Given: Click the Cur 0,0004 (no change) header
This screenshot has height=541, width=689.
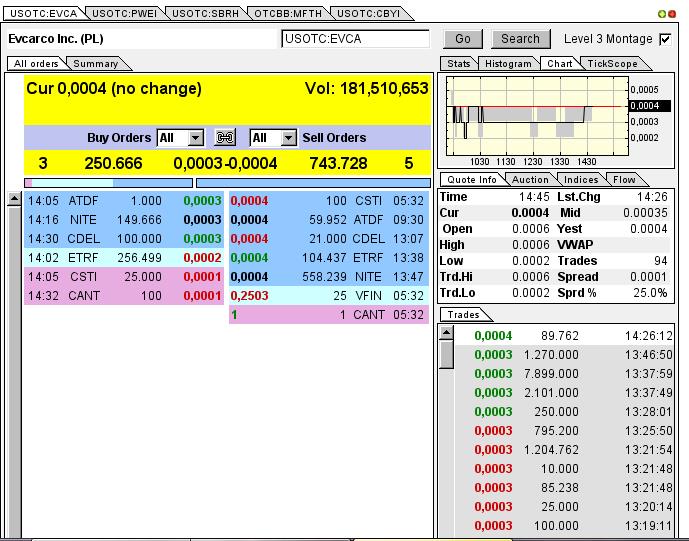Looking at the screenshot, I should coord(114,88).
